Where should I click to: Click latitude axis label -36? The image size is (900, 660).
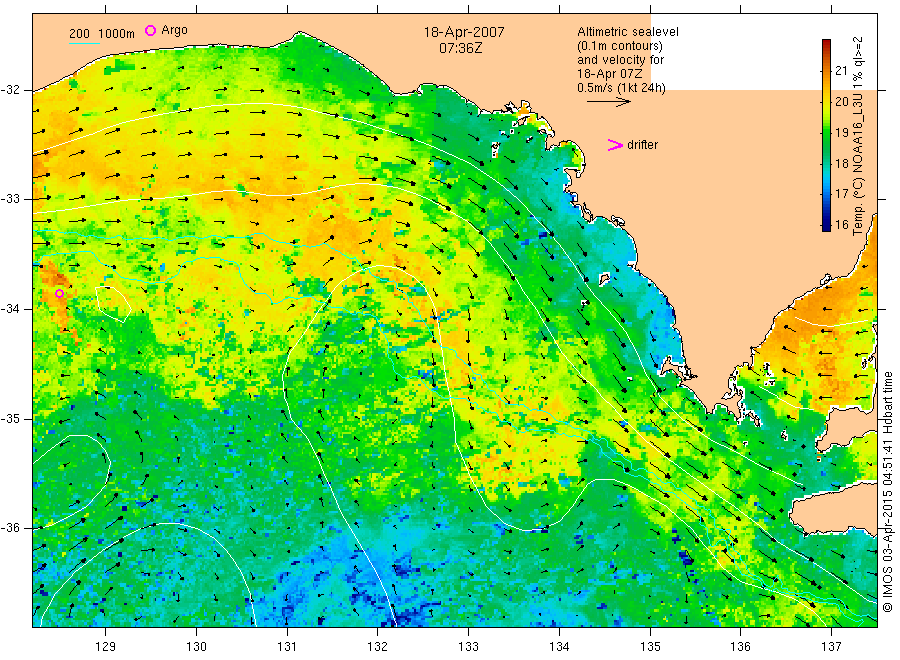pos(11,527)
